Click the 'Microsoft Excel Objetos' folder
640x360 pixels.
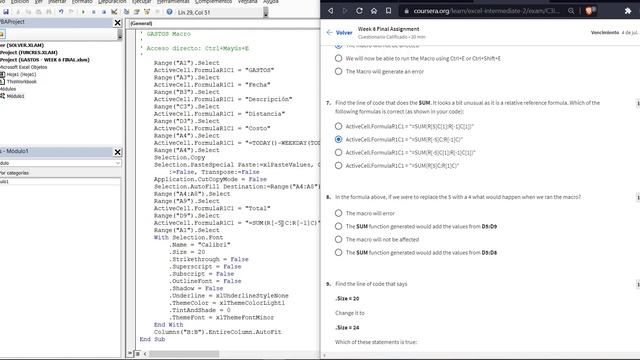click(24, 67)
